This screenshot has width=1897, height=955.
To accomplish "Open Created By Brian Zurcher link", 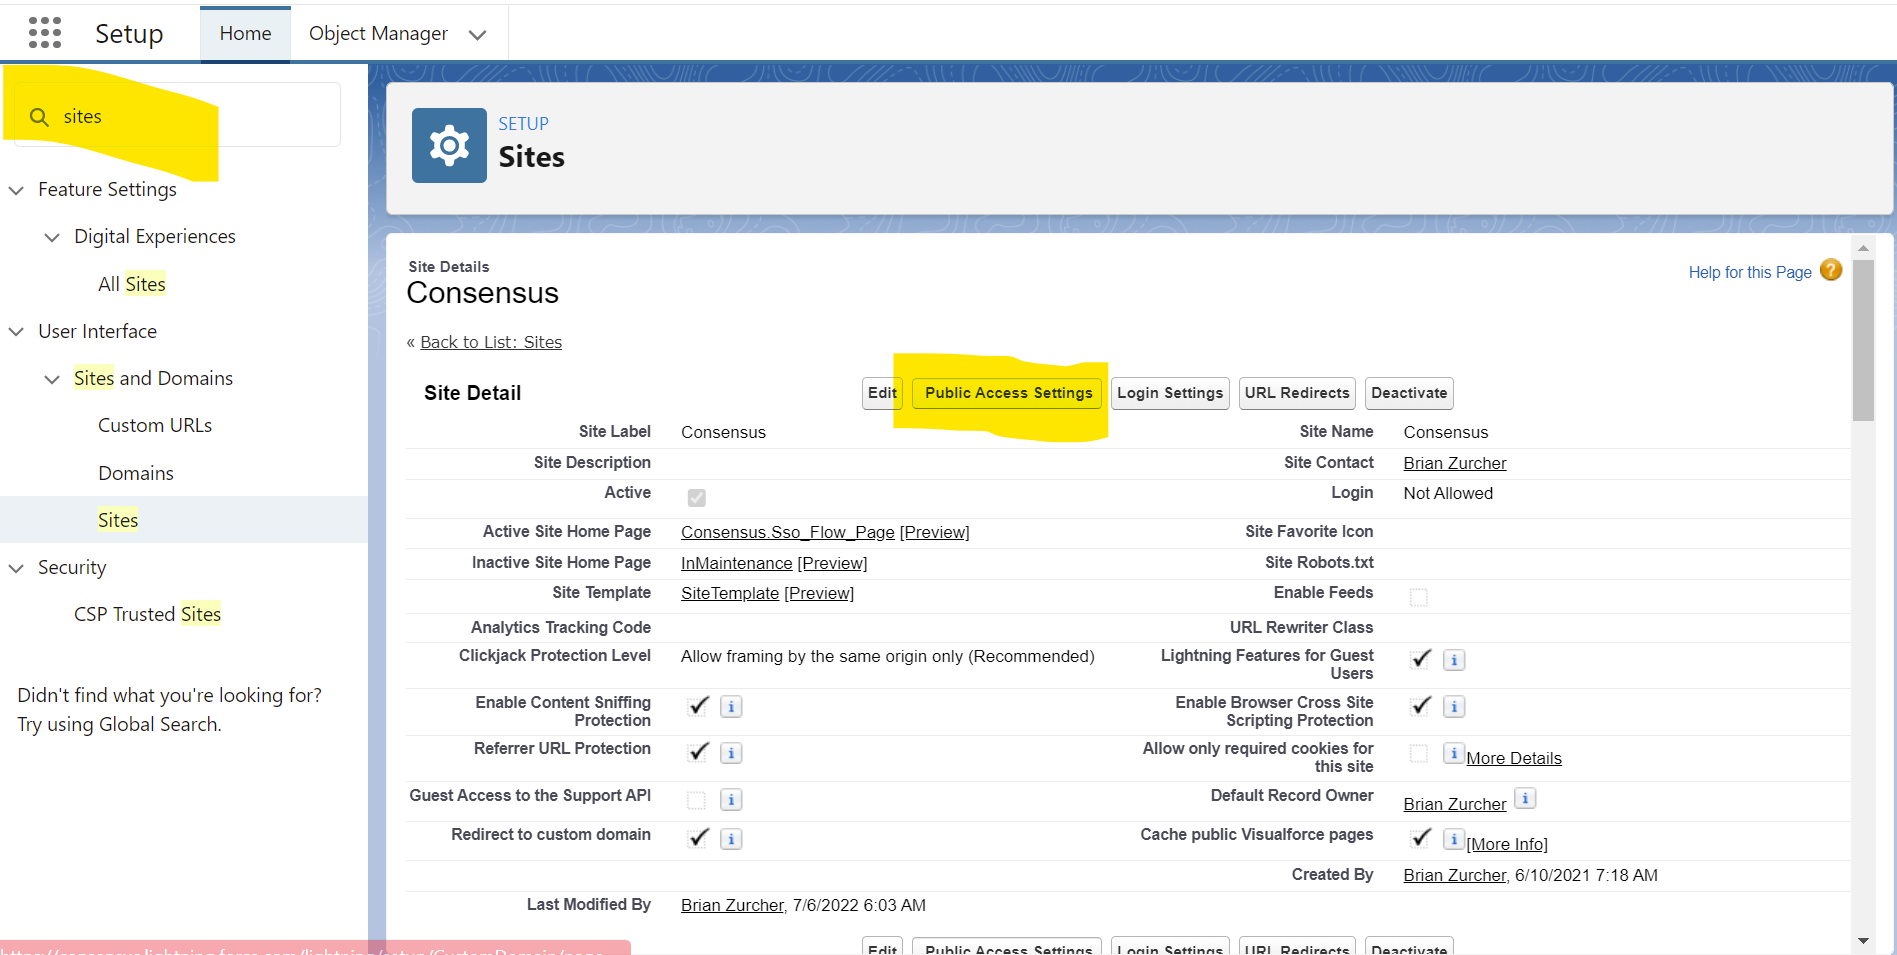I will [x=1454, y=875].
